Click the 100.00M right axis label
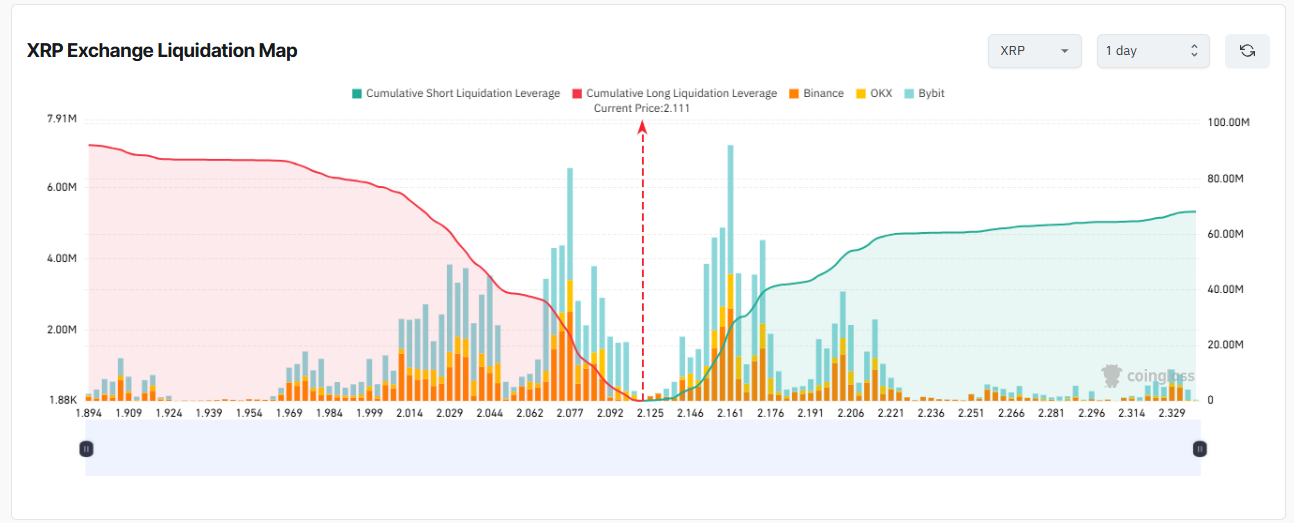 pos(1229,122)
